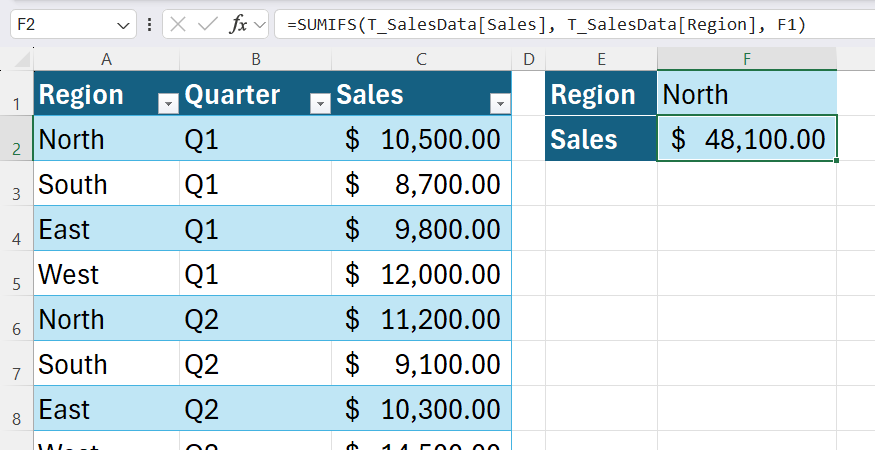The width and height of the screenshot is (875, 450).
Task: Click inside the SUMIFS formula bar
Action: 575,25
